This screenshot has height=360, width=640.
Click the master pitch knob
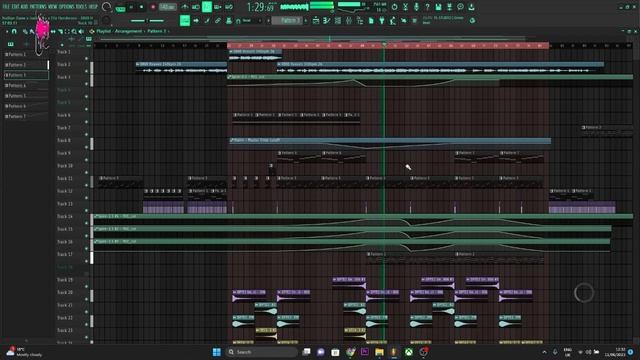click(107, 20)
